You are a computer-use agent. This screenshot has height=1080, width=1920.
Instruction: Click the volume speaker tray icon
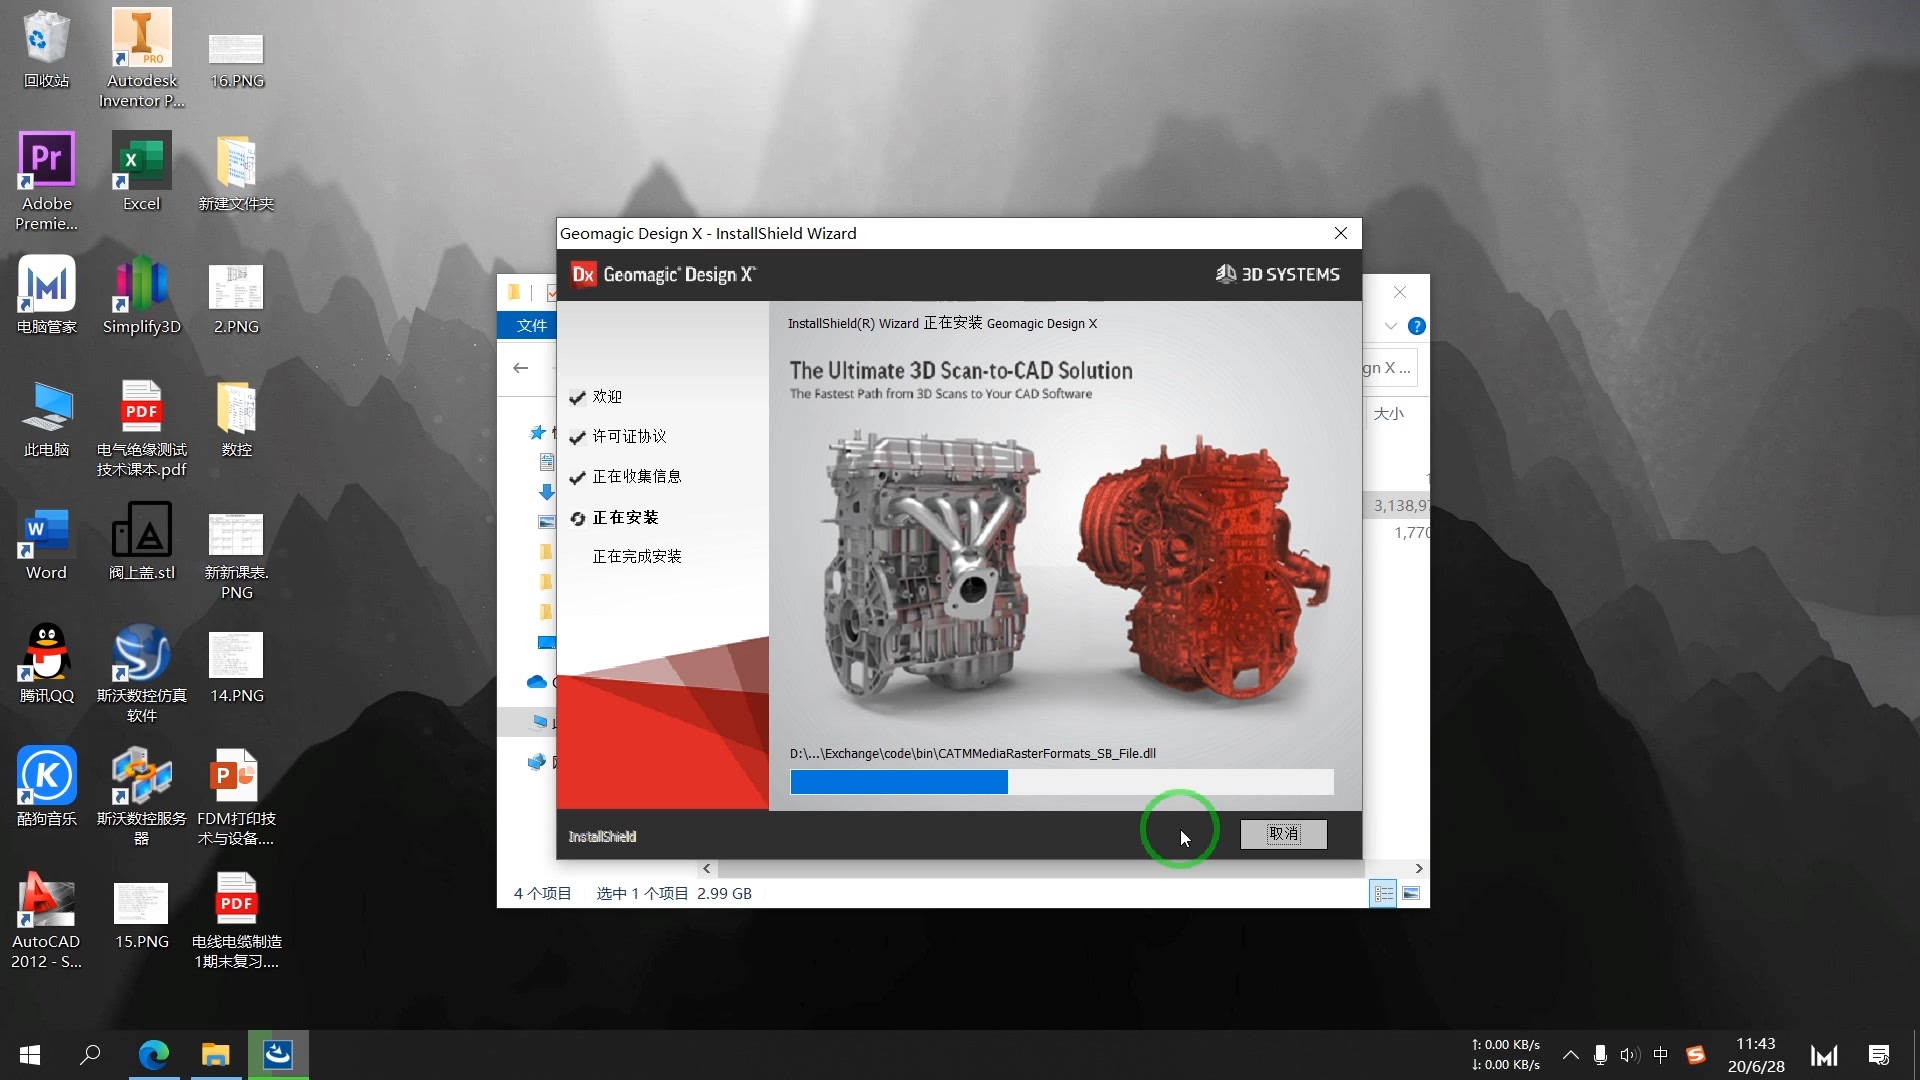1629,1055
